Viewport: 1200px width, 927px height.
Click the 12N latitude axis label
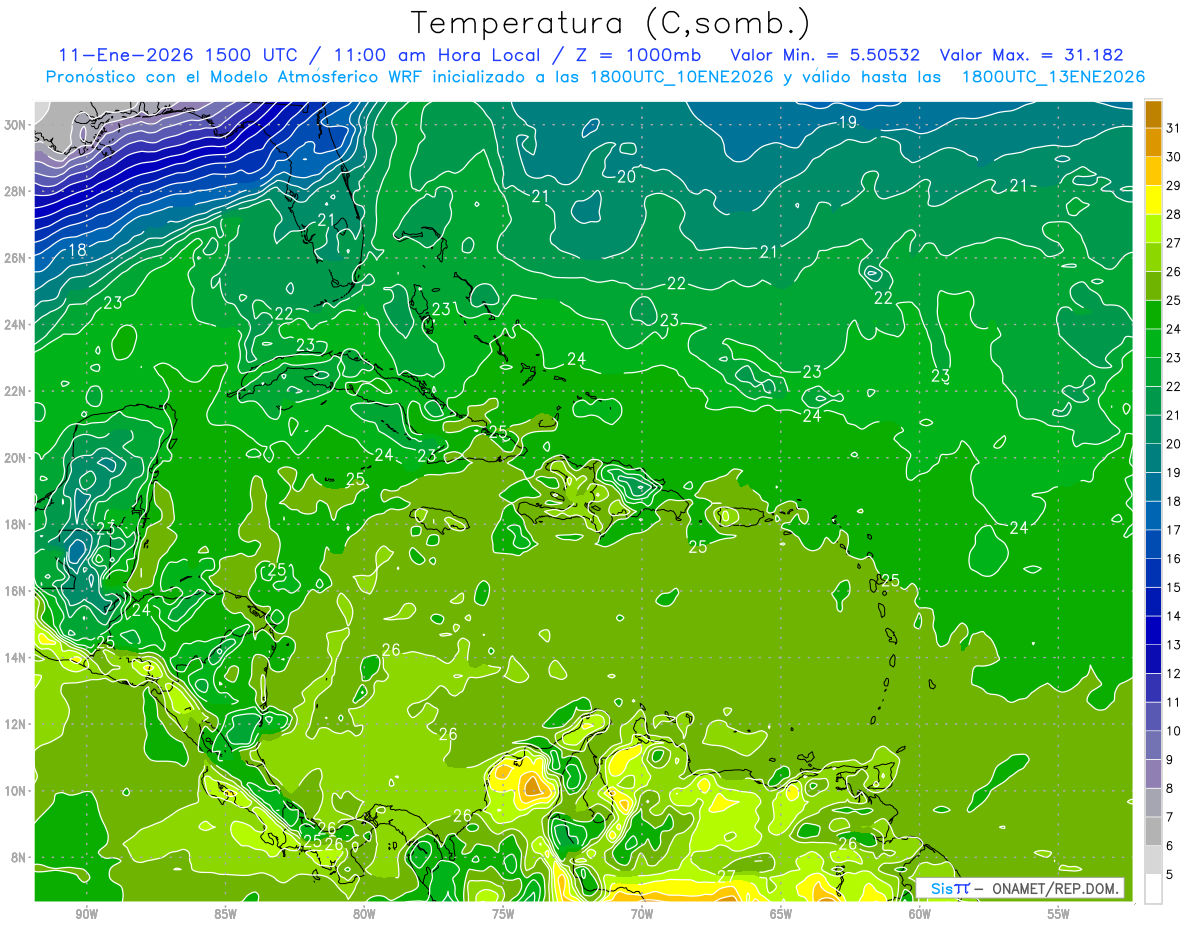point(14,724)
